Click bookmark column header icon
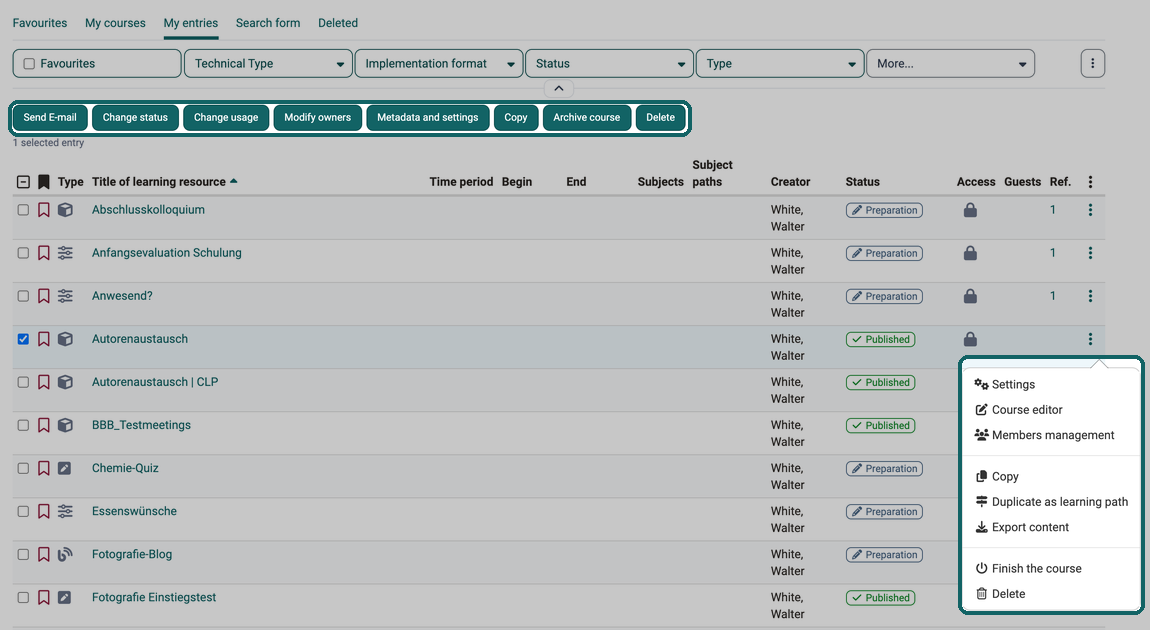 (x=44, y=182)
